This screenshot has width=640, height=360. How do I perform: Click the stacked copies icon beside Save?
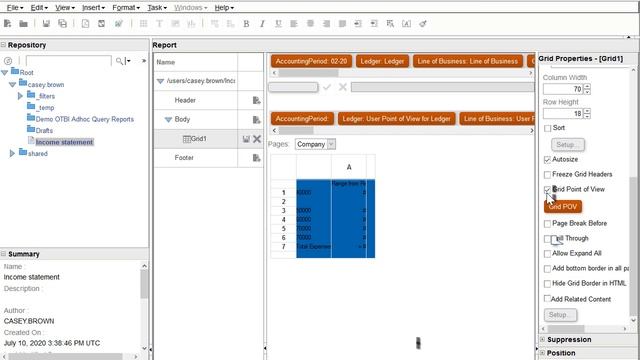(62, 24)
